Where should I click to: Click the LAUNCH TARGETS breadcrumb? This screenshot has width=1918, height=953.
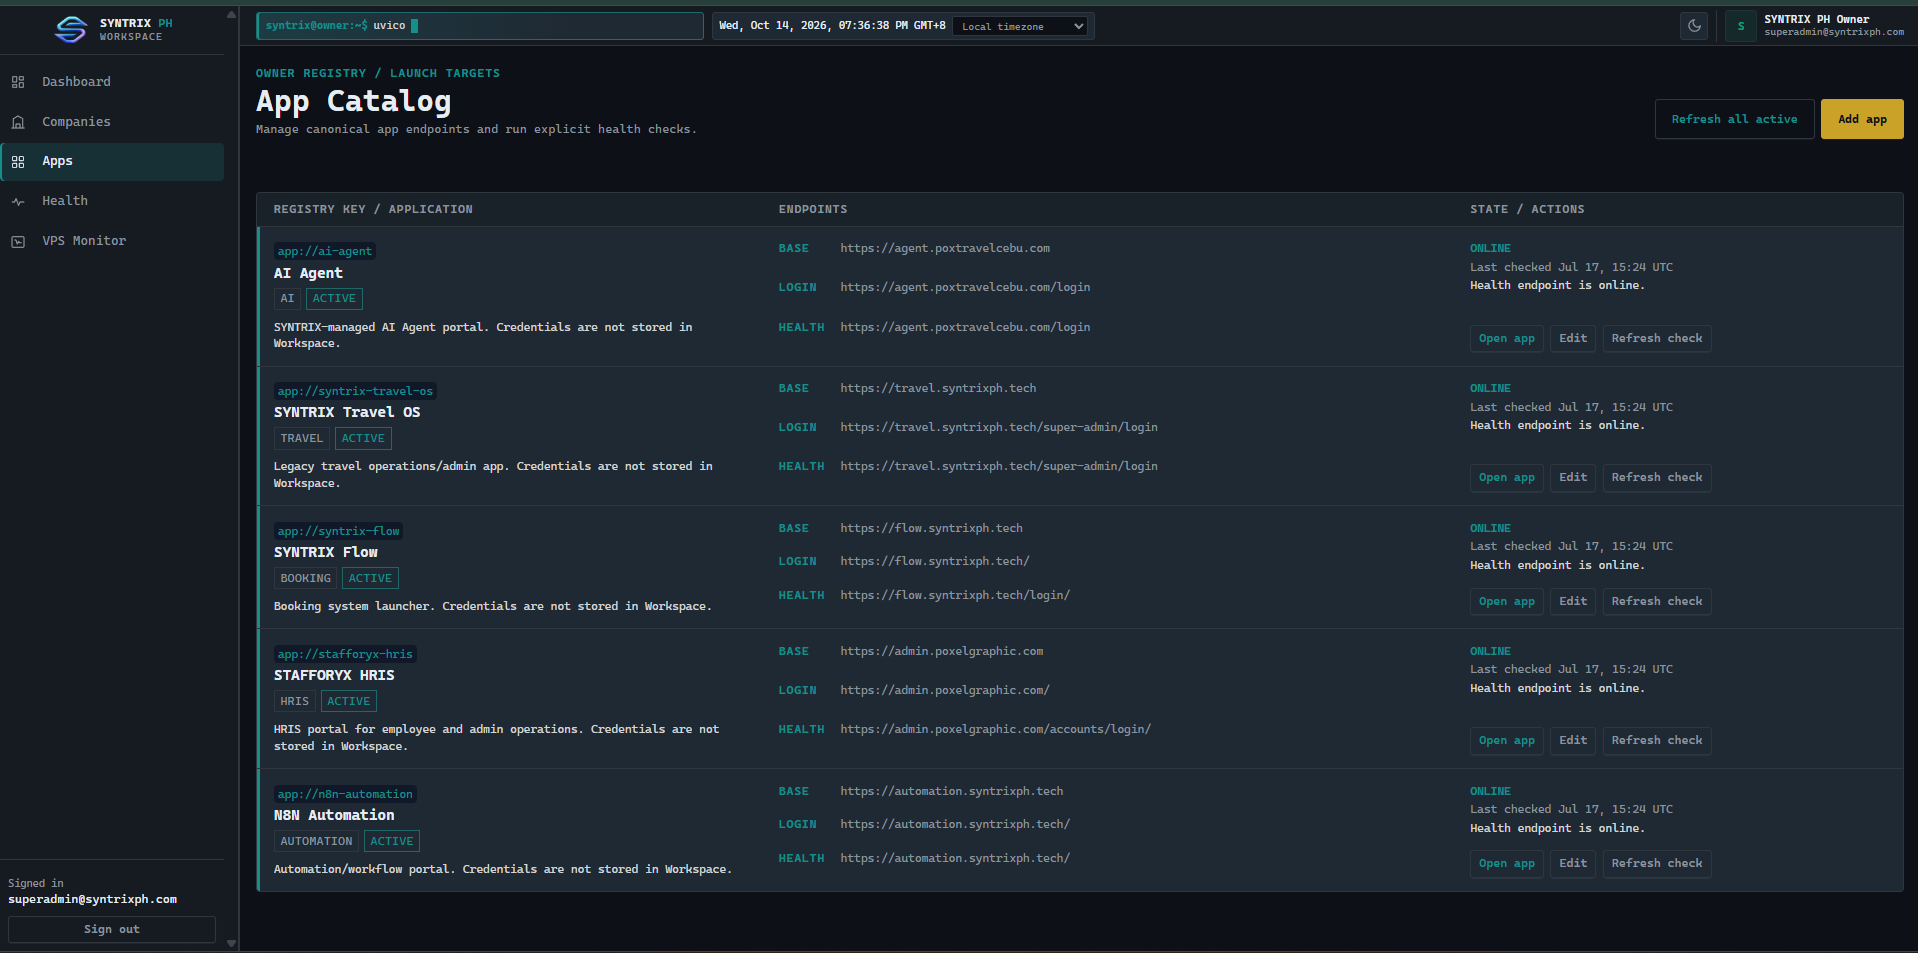(x=445, y=73)
